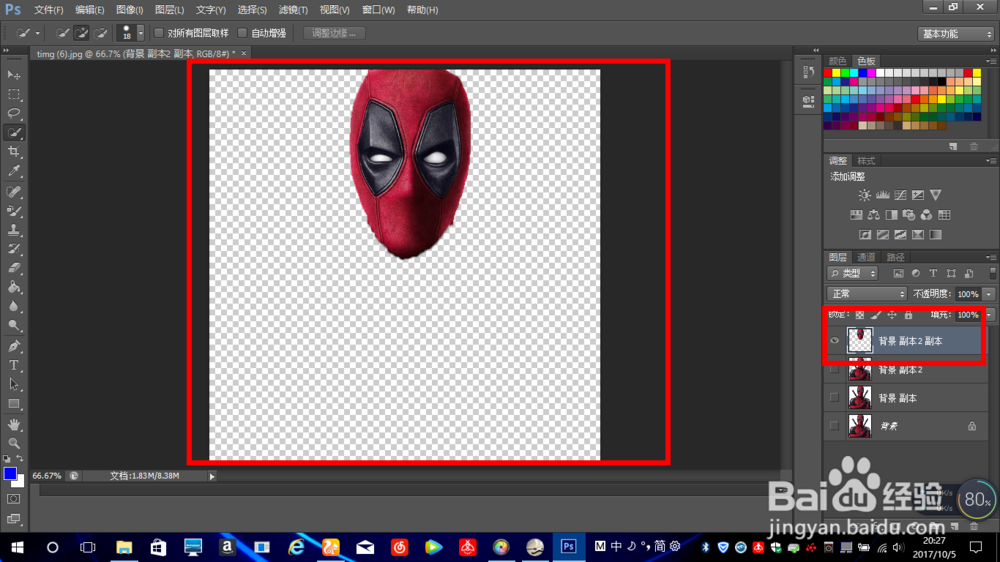1000x562 pixels.
Task: Click the Photoshop taskbar icon
Action: pos(568,547)
